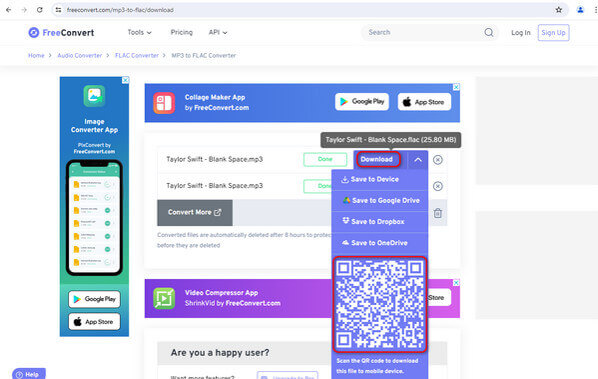The width and height of the screenshot is (598, 379).
Task: Bookmark this page with the star icon
Action: (559, 10)
